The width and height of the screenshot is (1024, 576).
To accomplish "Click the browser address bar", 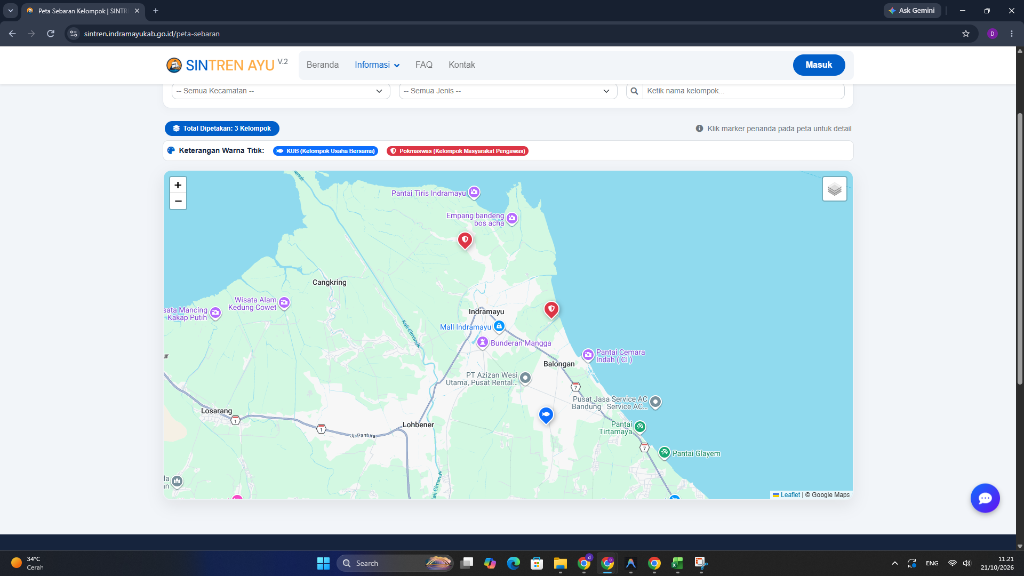I will click(509, 33).
